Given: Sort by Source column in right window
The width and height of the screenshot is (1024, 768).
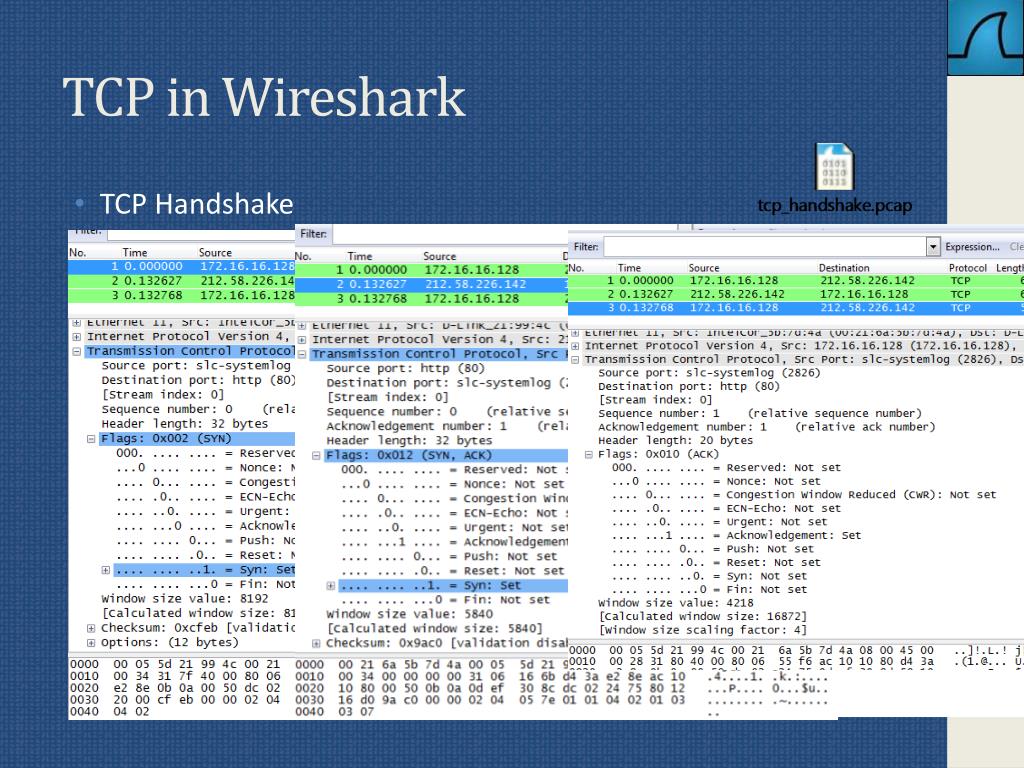Looking at the screenshot, I should pyautogui.click(x=703, y=268).
